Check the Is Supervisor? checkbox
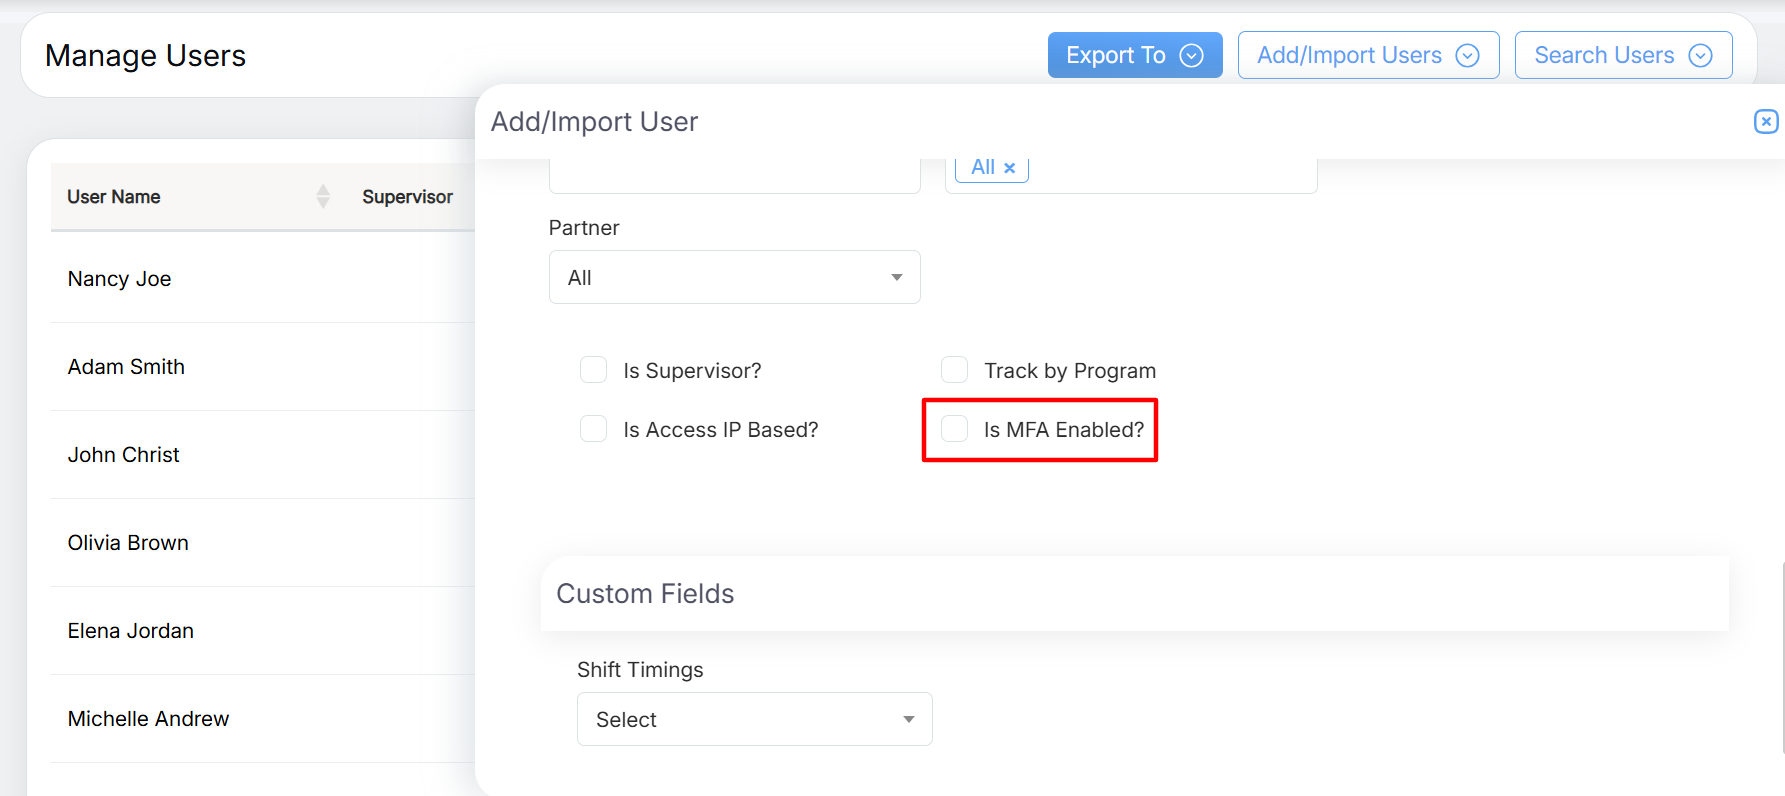This screenshot has height=796, width=1785. 594,370
